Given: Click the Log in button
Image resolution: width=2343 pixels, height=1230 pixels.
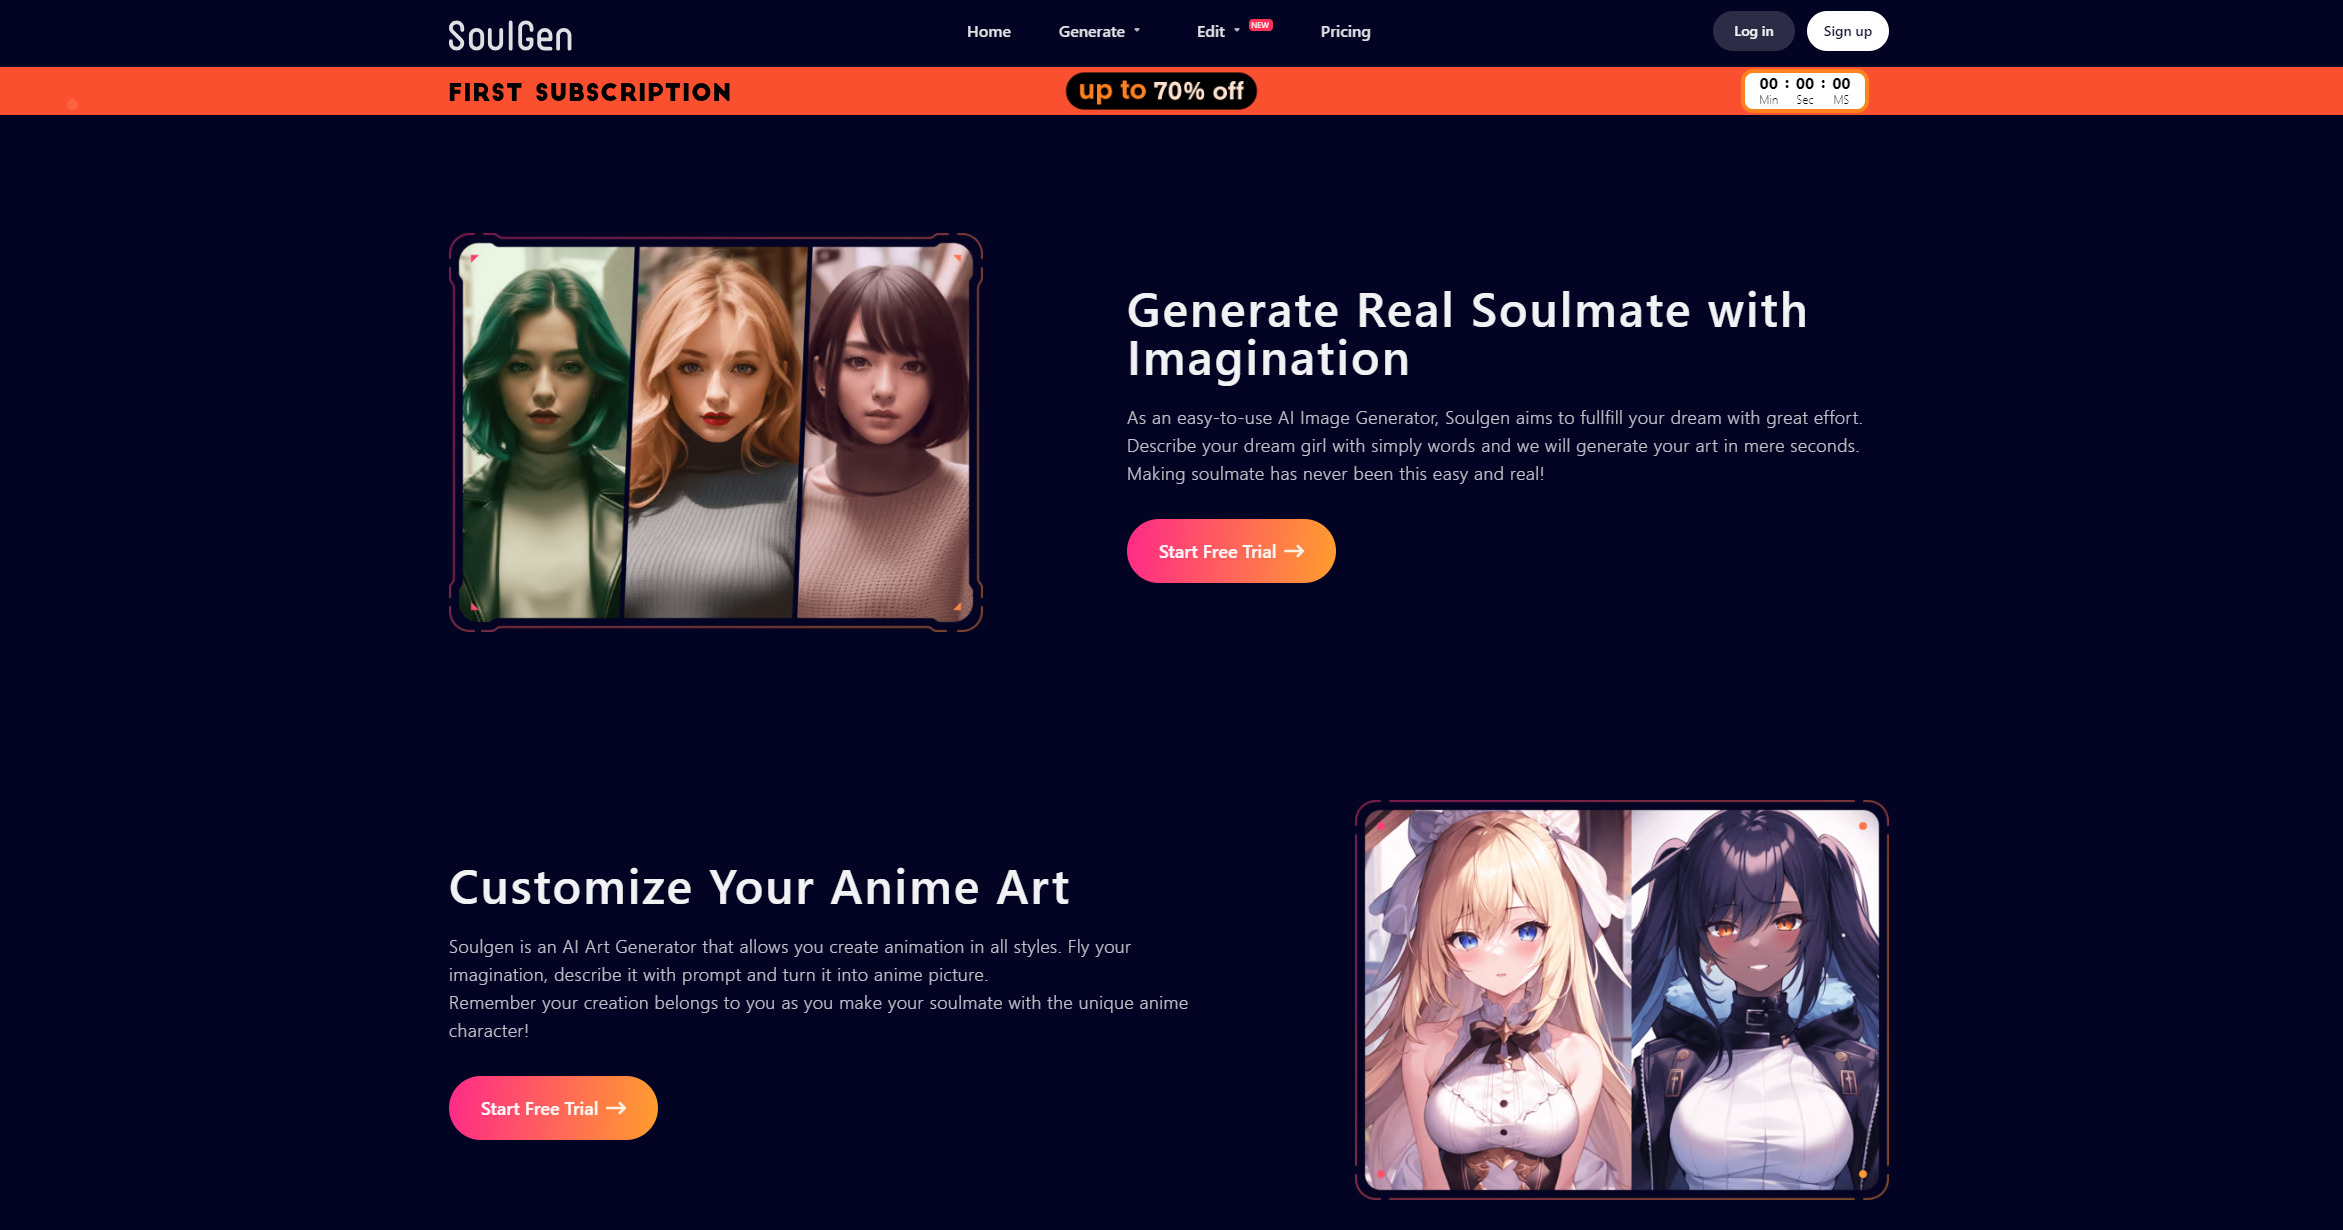Looking at the screenshot, I should [1754, 31].
